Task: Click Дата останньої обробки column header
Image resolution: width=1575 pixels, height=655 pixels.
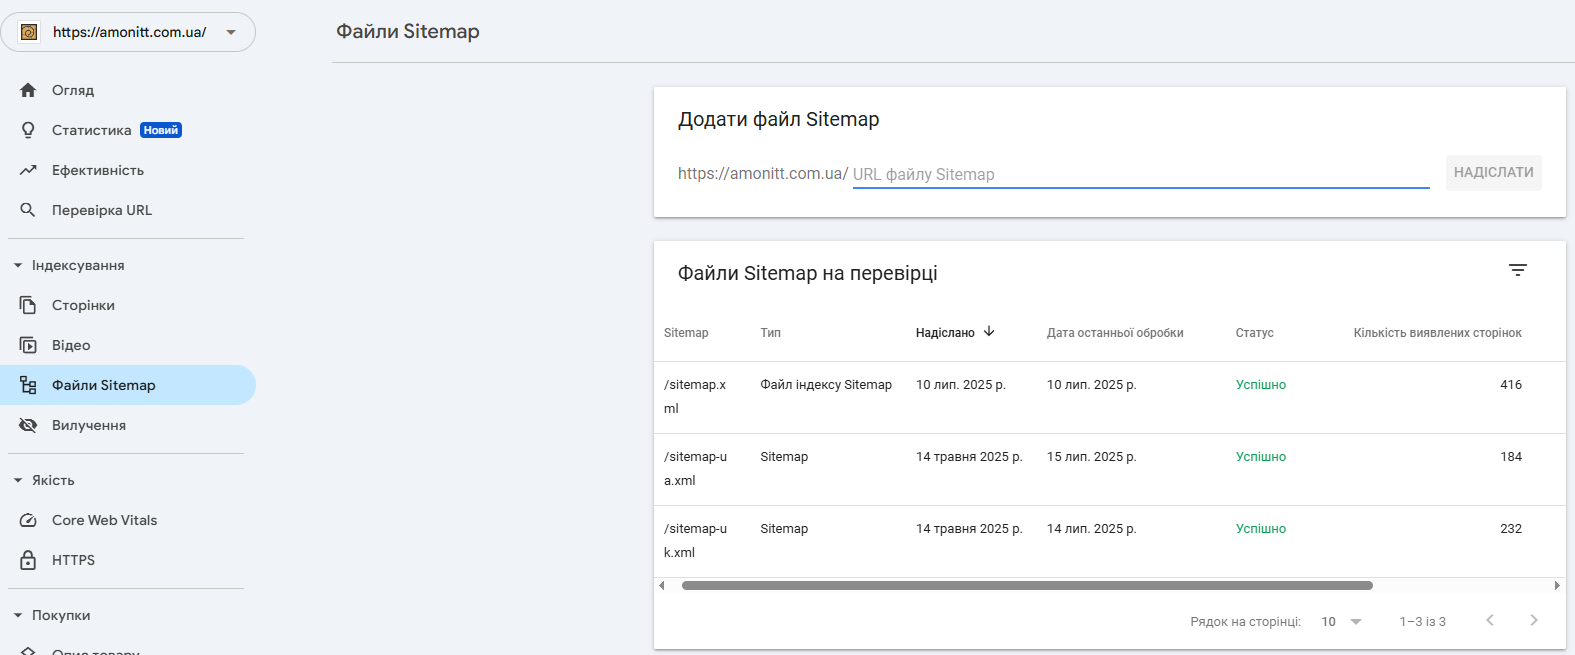Action: [1115, 333]
